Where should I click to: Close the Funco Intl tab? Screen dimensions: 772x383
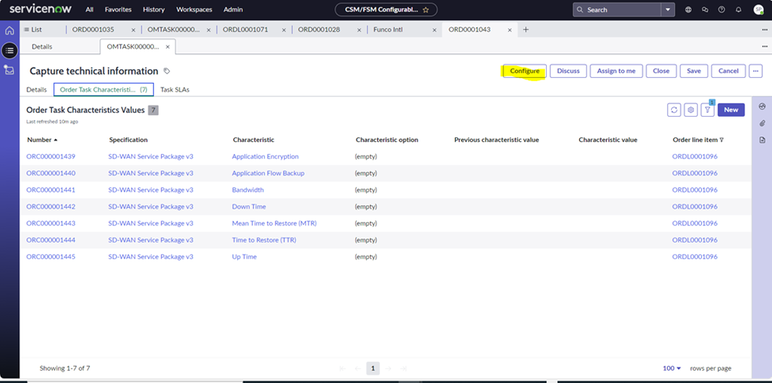pos(434,30)
